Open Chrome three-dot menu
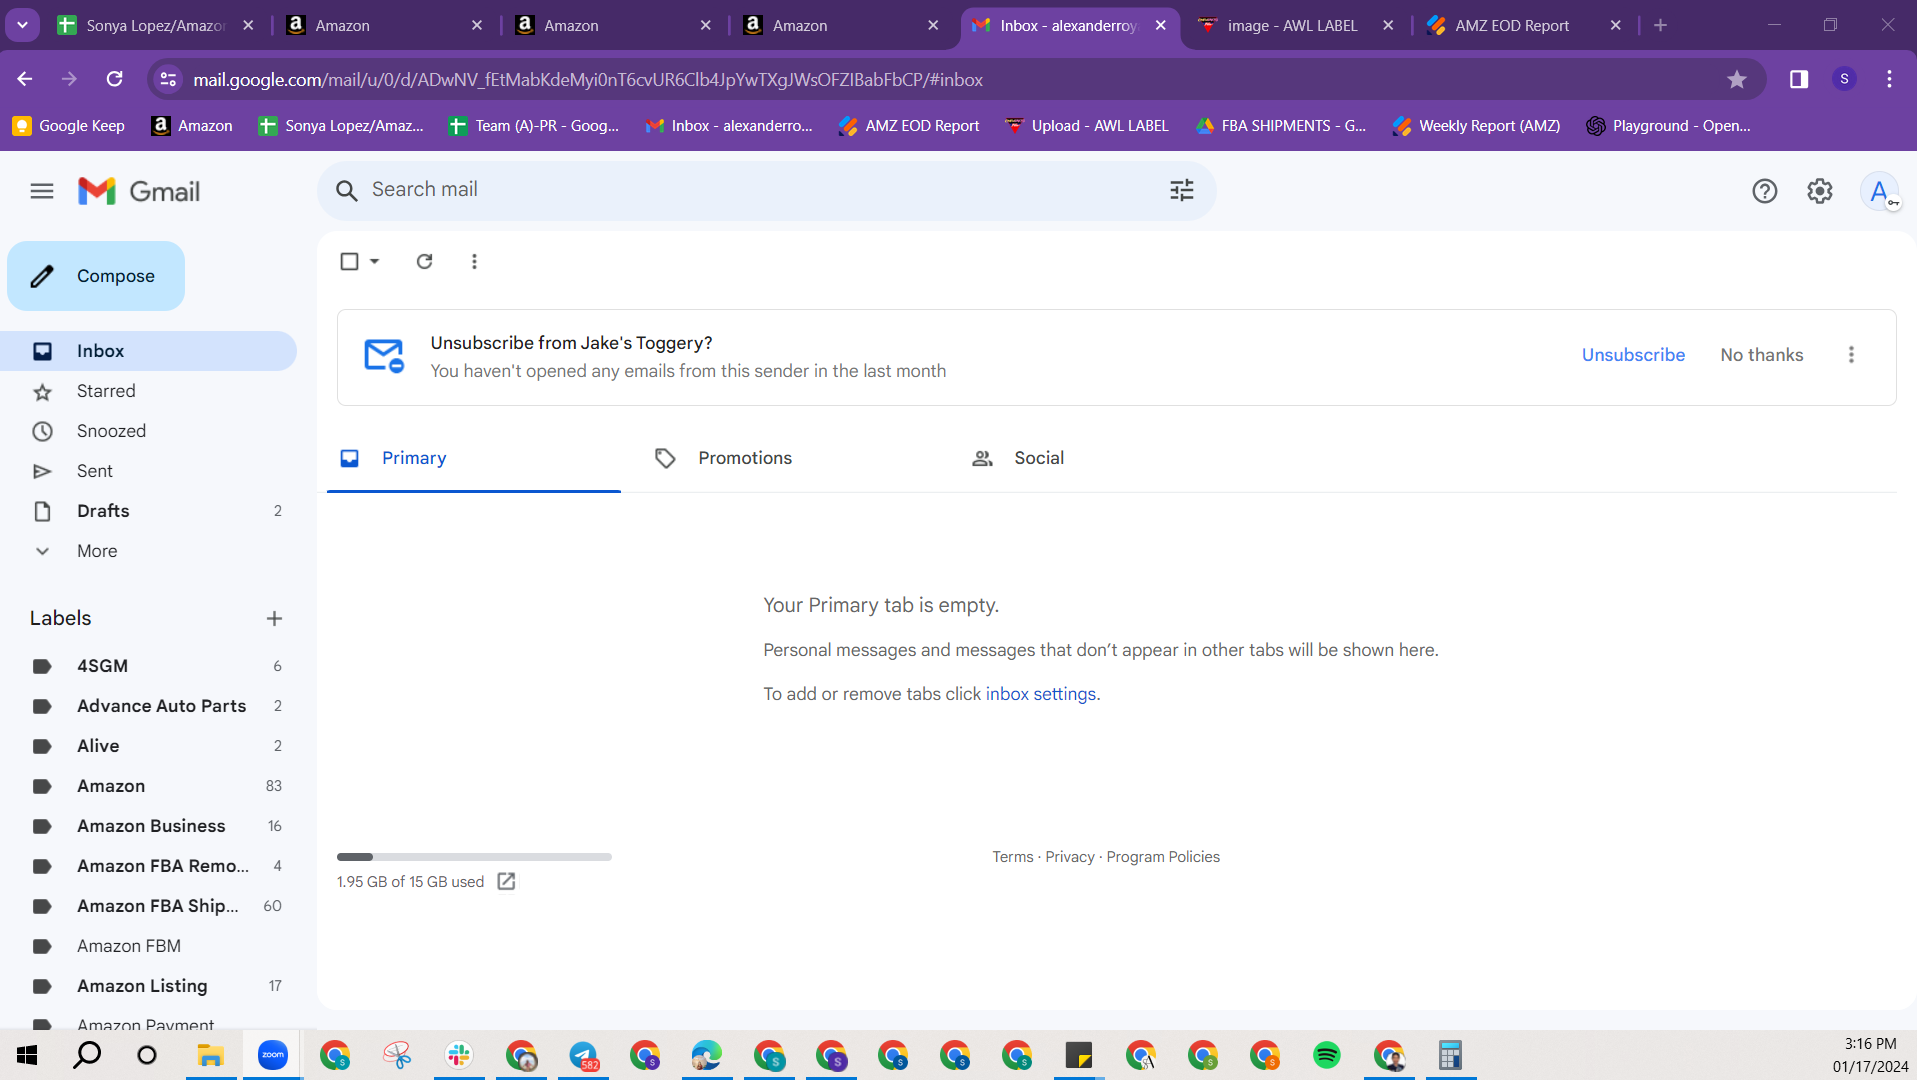 click(1889, 80)
